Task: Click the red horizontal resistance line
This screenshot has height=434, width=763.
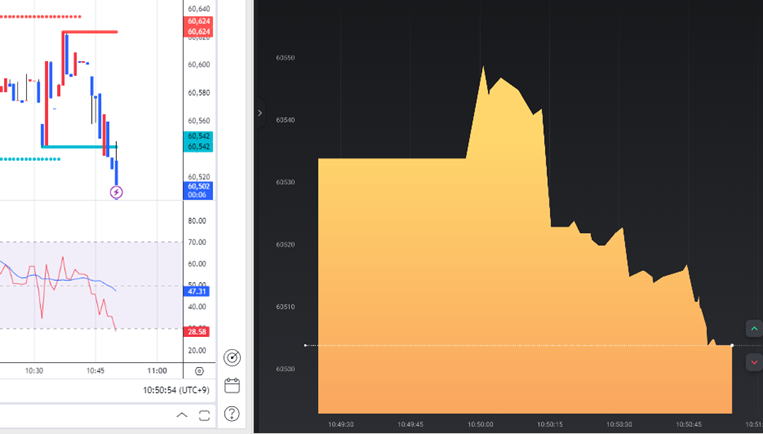Action: [90, 32]
